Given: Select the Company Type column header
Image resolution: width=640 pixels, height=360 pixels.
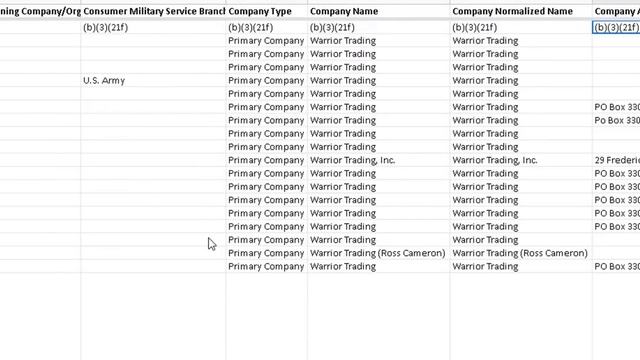Looking at the screenshot, I should pyautogui.click(x=266, y=11).
